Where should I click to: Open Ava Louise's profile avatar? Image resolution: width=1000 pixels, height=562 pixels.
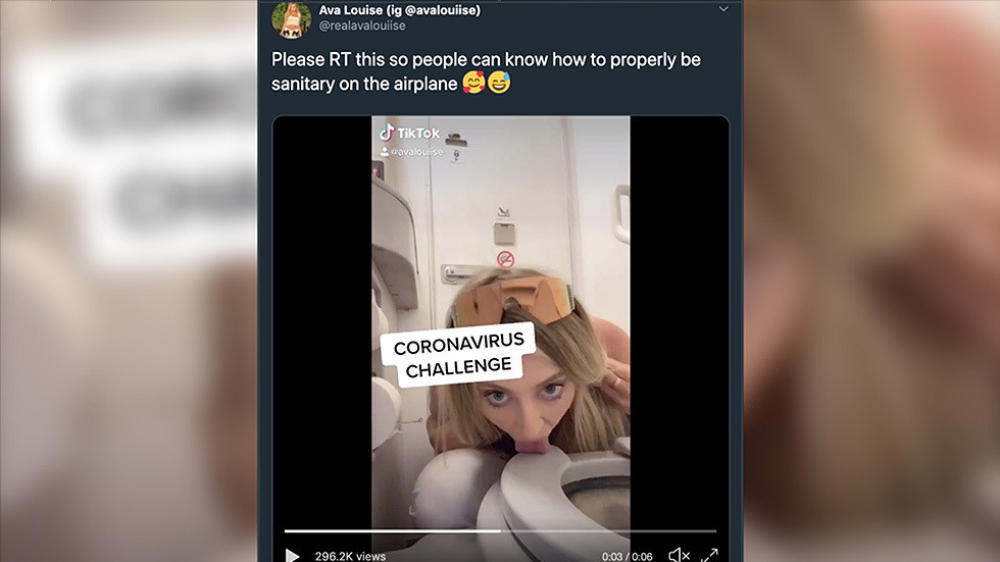(291, 19)
